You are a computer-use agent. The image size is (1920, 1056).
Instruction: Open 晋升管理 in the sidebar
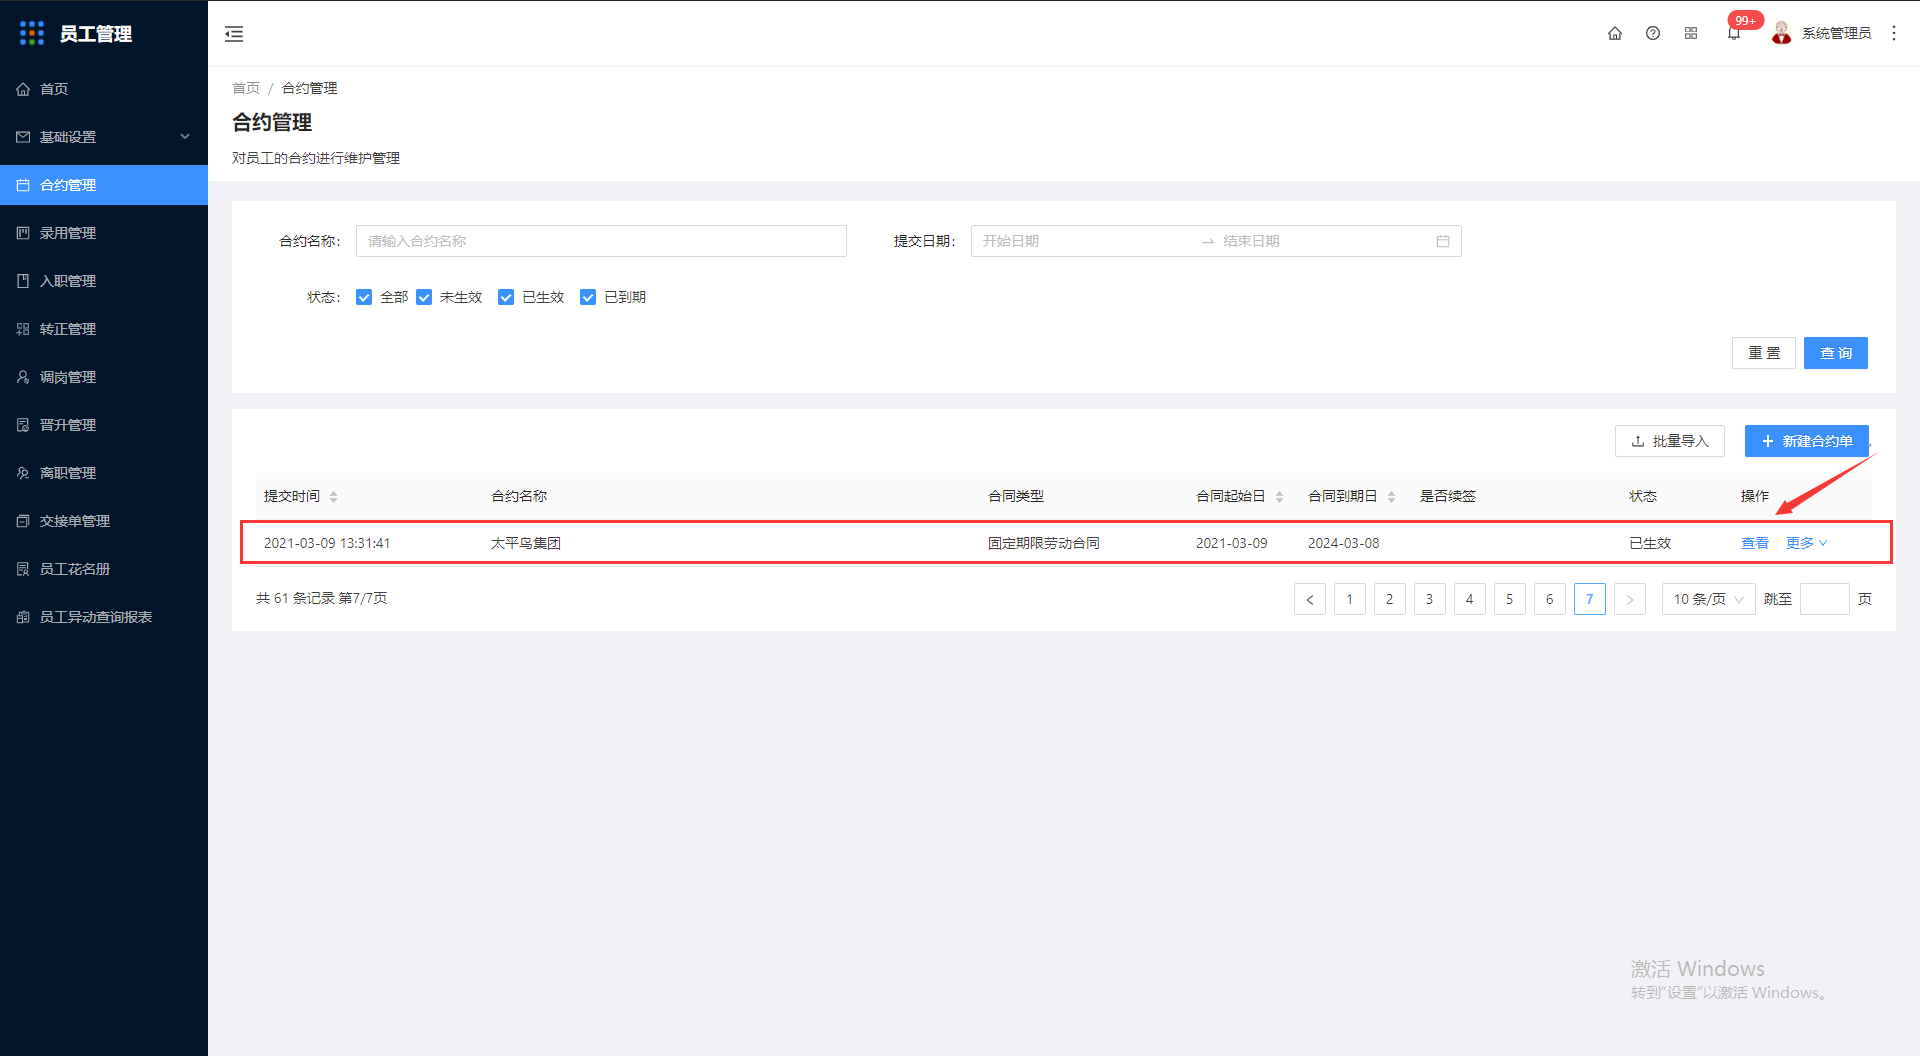(x=104, y=425)
